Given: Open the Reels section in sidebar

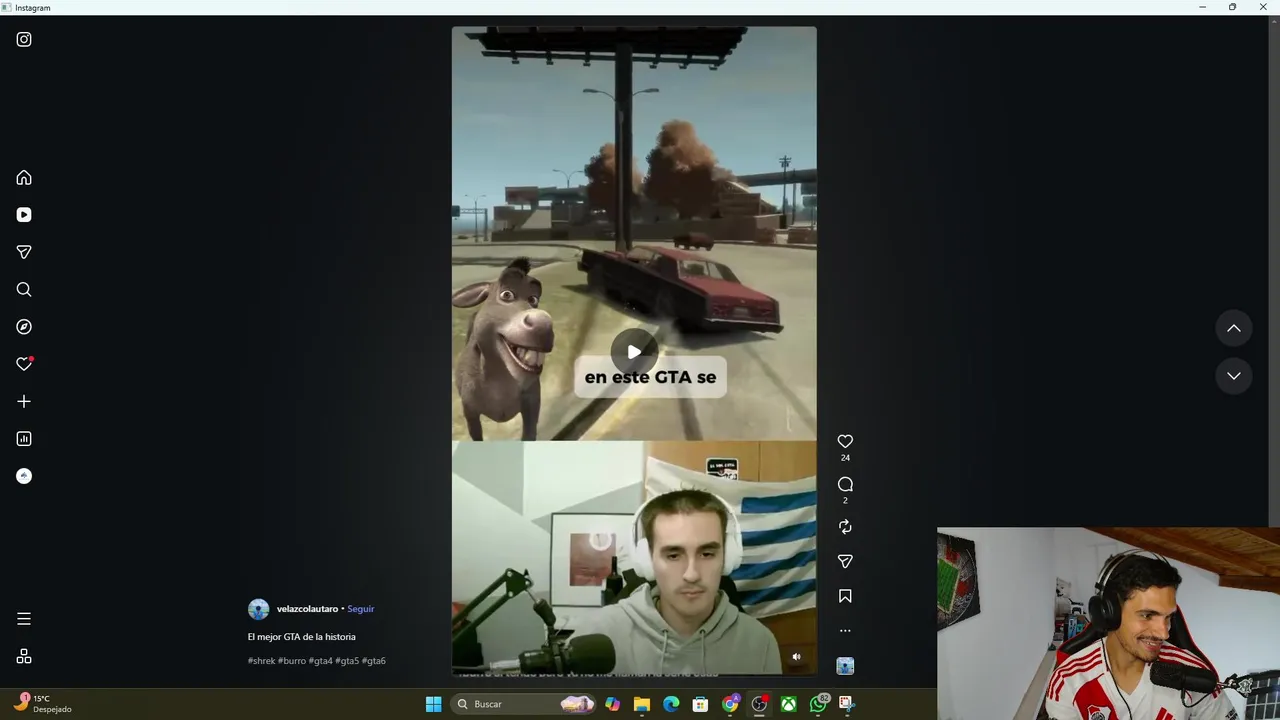Looking at the screenshot, I should [x=24, y=215].
